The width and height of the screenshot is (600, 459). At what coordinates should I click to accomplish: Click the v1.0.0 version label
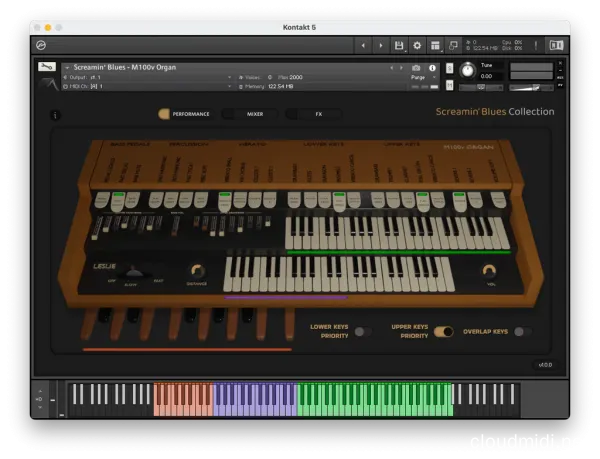click(x=545, y=365)
